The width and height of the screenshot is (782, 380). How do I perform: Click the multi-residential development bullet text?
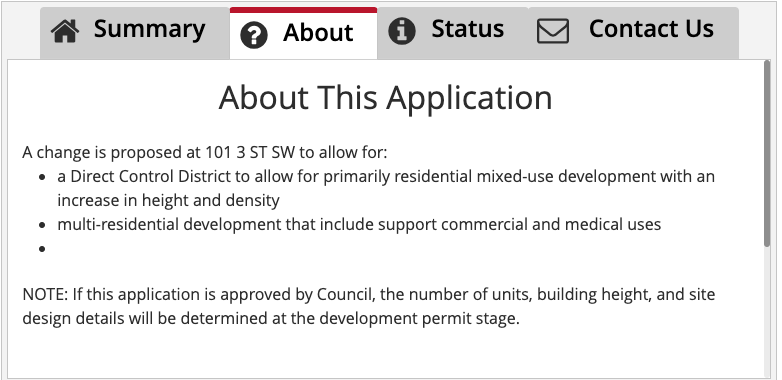[359, 224]
